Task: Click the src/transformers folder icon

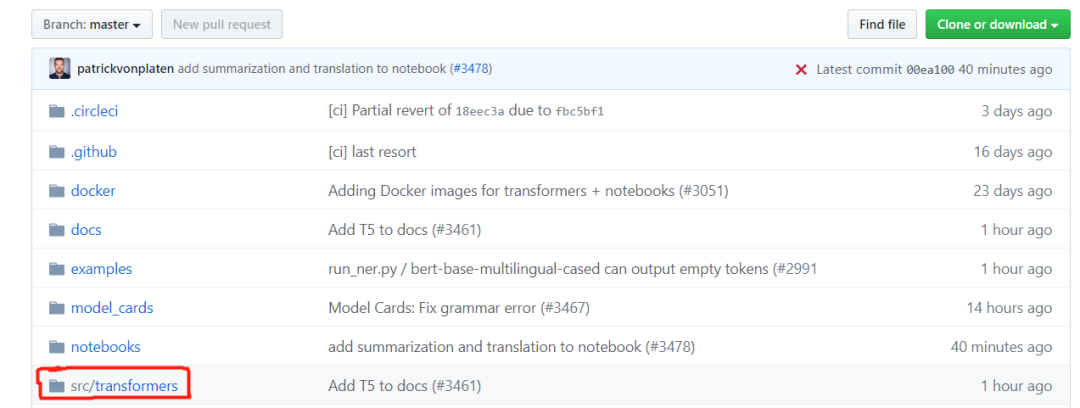Action: coord(57,385)
